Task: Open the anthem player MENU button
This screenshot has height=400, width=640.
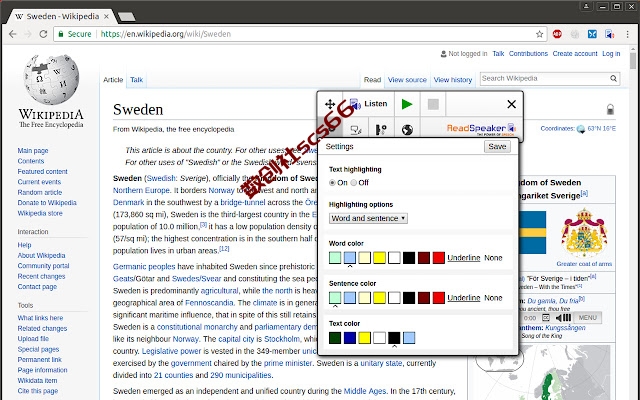Action: [587, 318]
